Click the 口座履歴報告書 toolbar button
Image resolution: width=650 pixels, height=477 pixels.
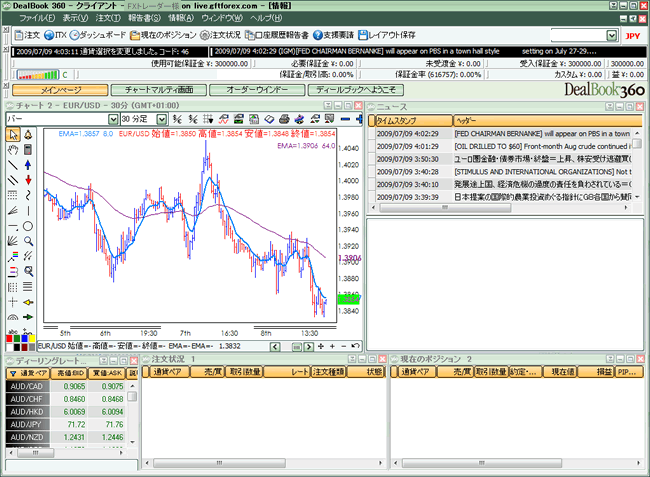tap(276, 35)
